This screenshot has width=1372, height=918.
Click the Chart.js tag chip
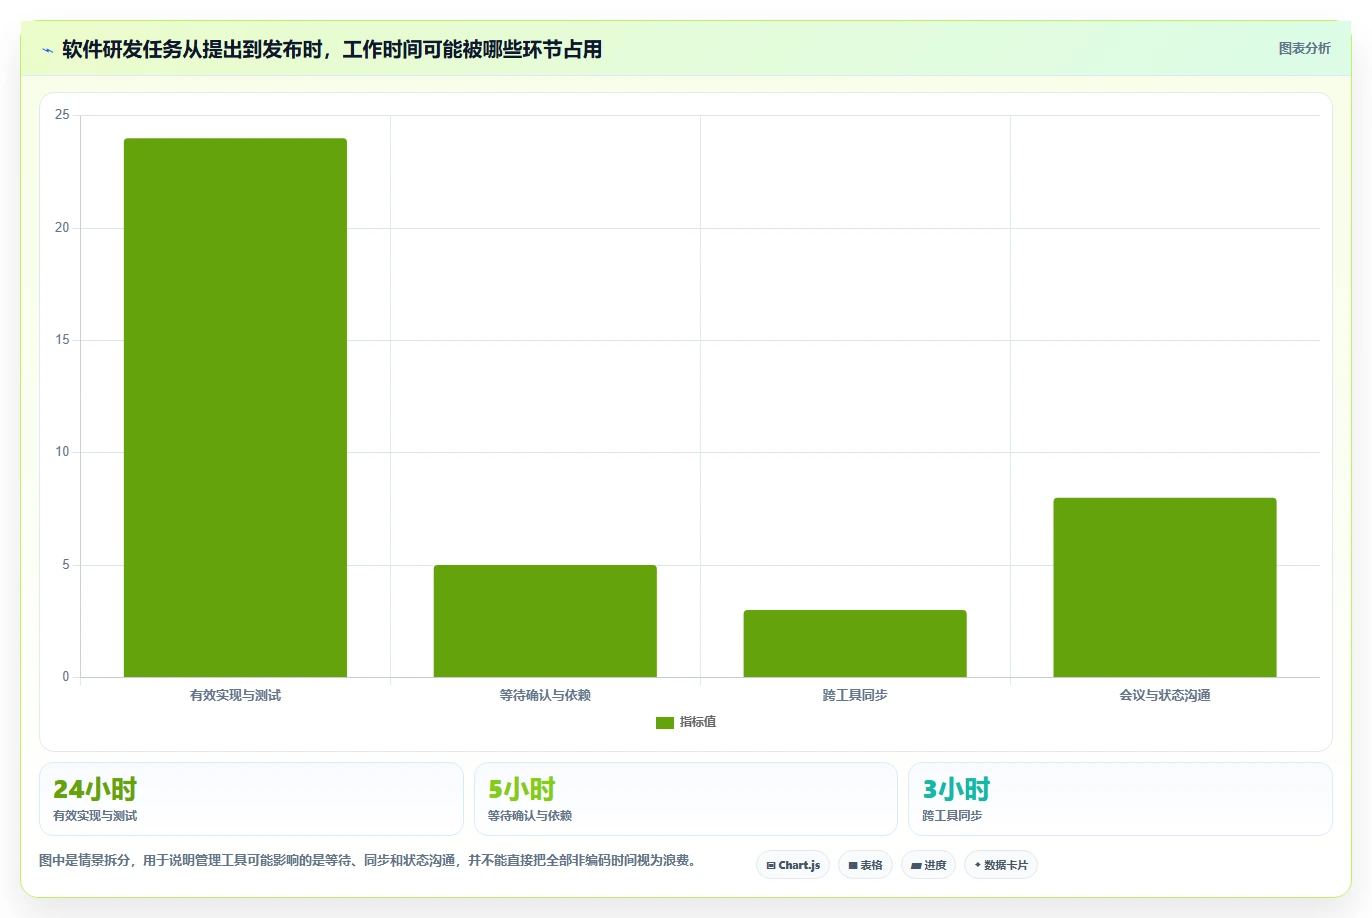click(x=793, y=865)
